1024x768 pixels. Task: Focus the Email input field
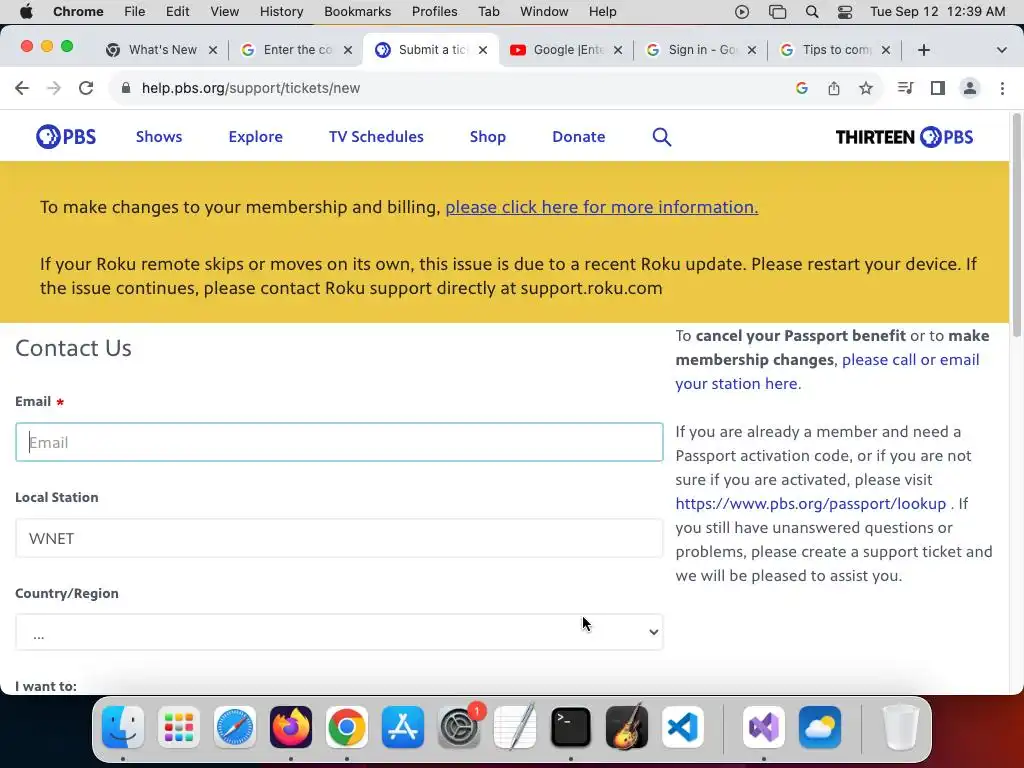click(x=339, y=442)
